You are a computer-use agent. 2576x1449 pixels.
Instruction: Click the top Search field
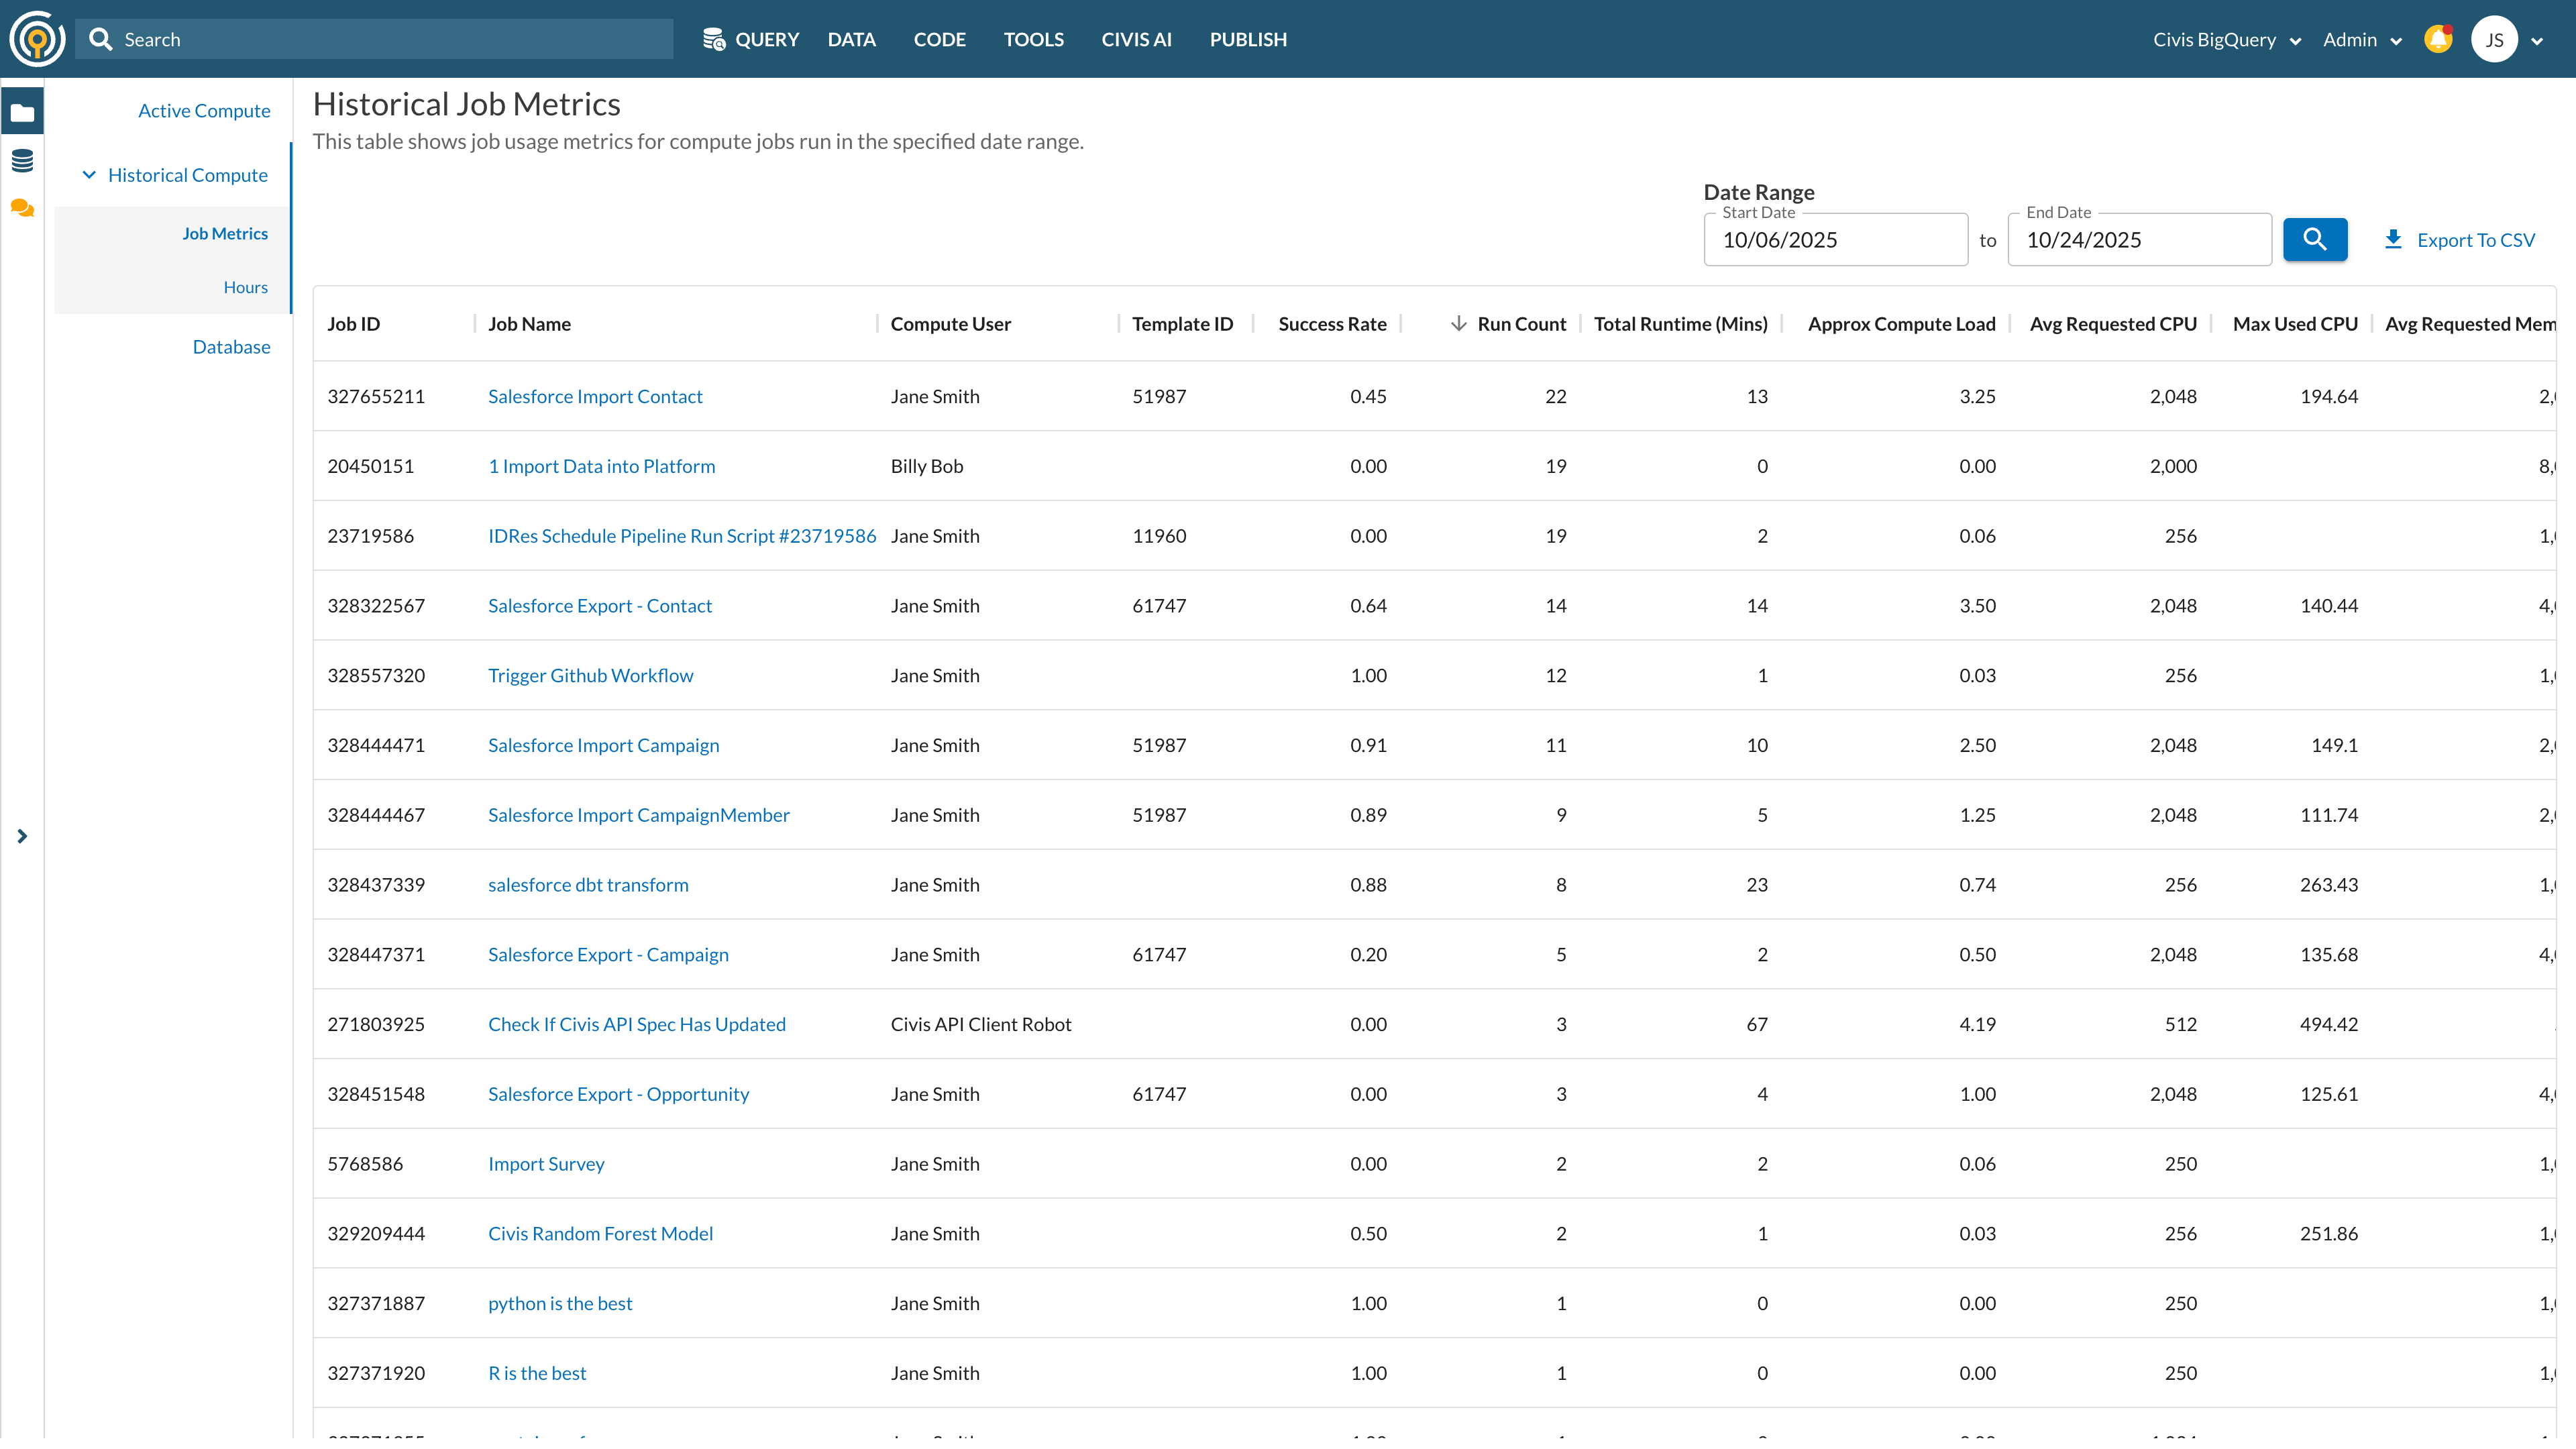[x=375, y=39]
